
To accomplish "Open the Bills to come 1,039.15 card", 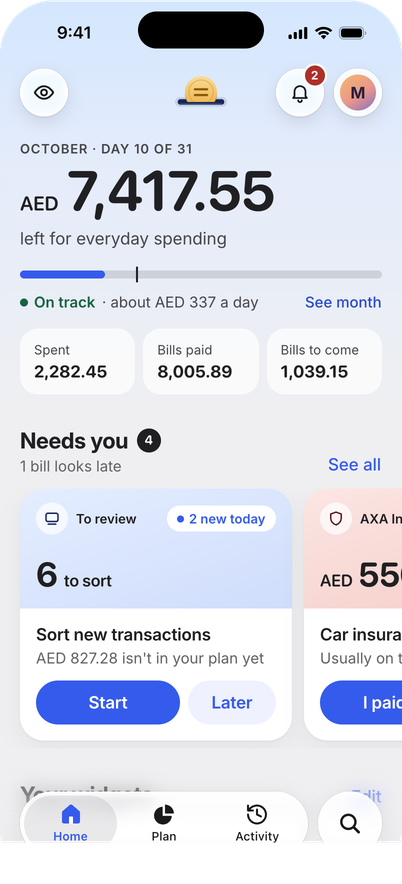I will click(325, 361).
